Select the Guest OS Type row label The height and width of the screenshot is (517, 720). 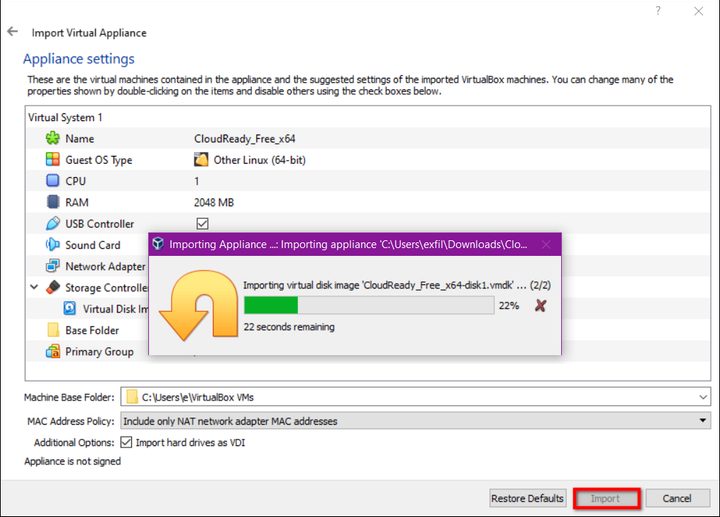[98, 160]
